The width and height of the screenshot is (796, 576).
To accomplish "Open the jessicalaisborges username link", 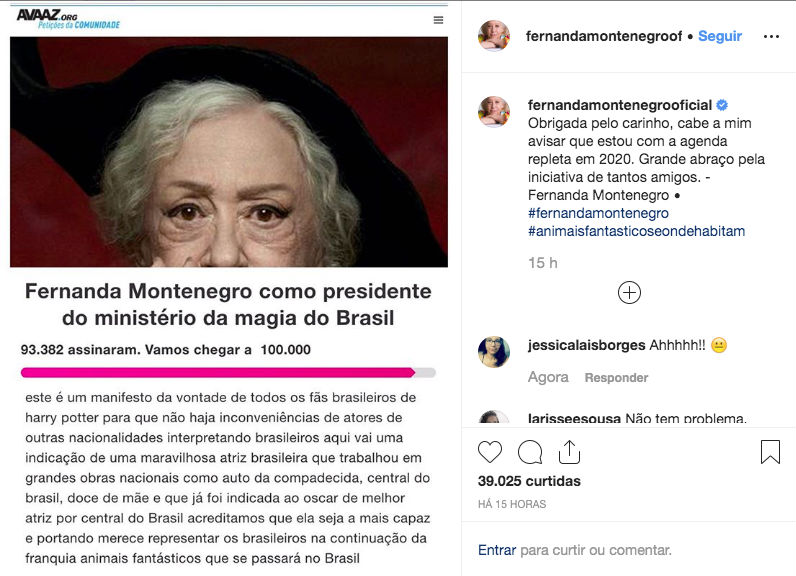I will tap(586, 345).
